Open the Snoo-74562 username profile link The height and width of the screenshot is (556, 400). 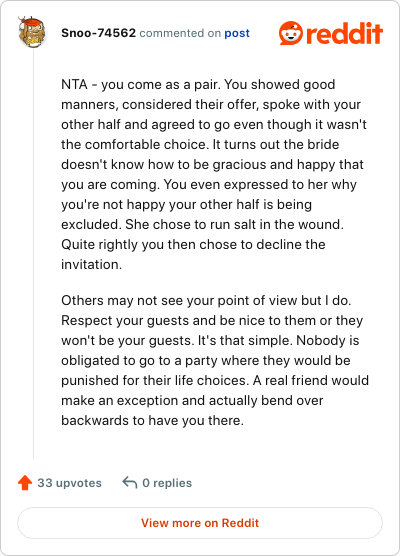98,33
